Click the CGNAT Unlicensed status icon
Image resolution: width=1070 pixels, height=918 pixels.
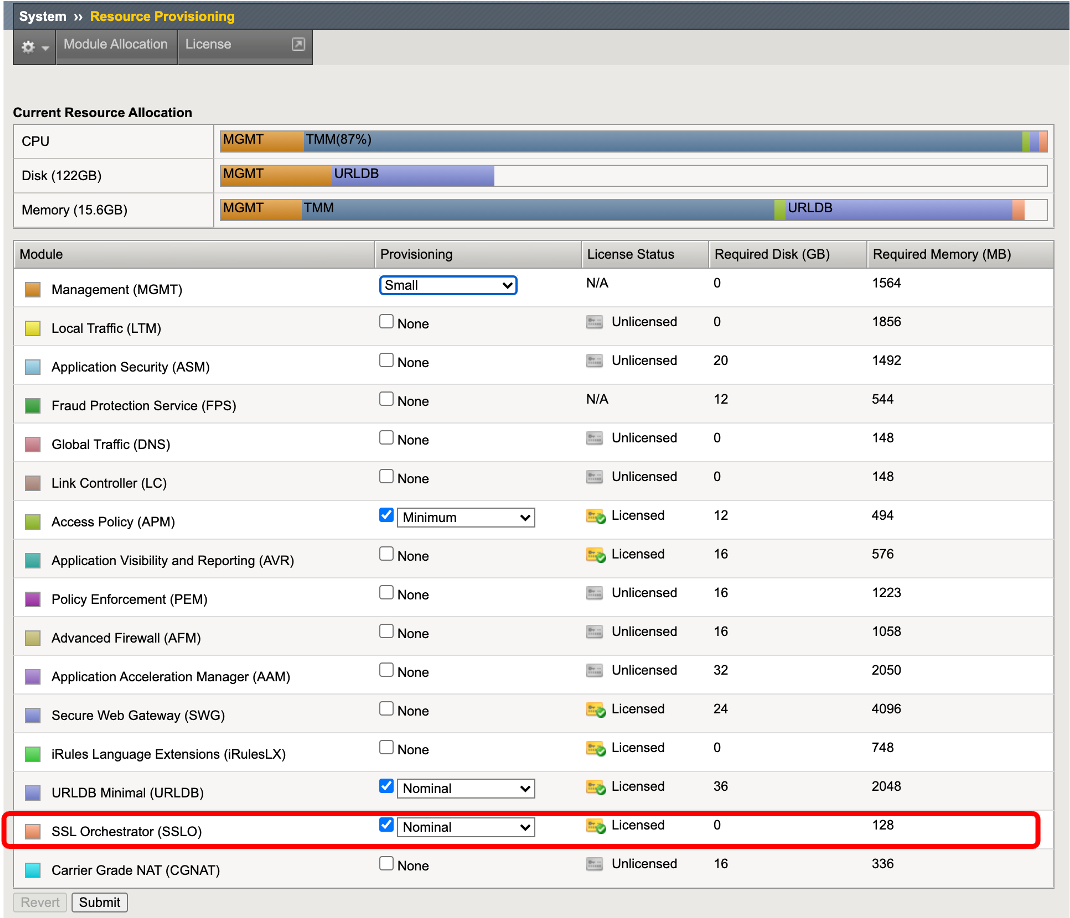tap(594, 864)
